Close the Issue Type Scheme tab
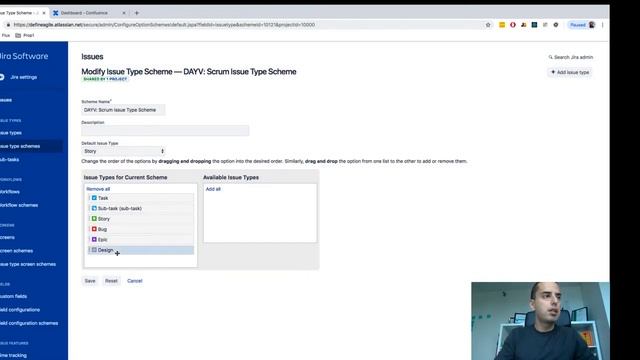The height and width of the screenshot is (360, 640). coord(44,13)
